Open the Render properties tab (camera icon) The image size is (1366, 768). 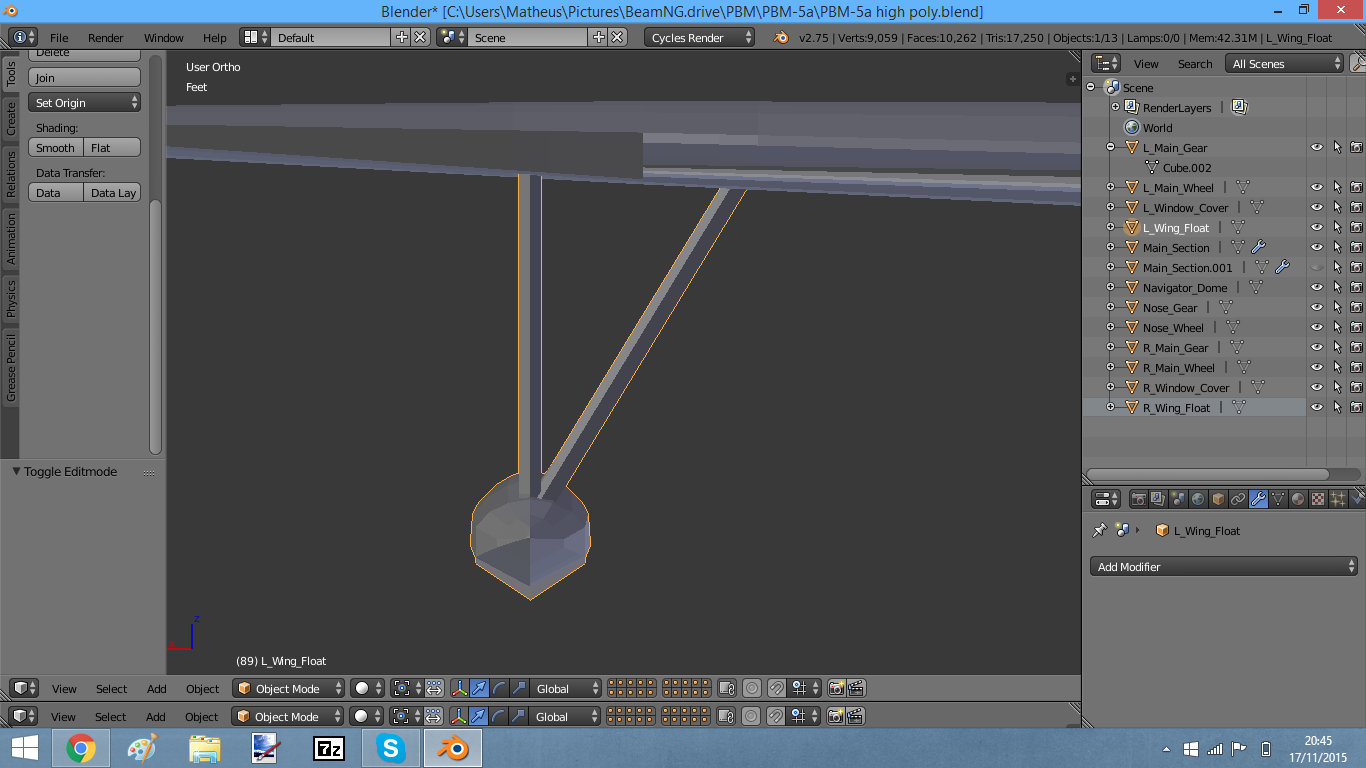point(1138,499)
